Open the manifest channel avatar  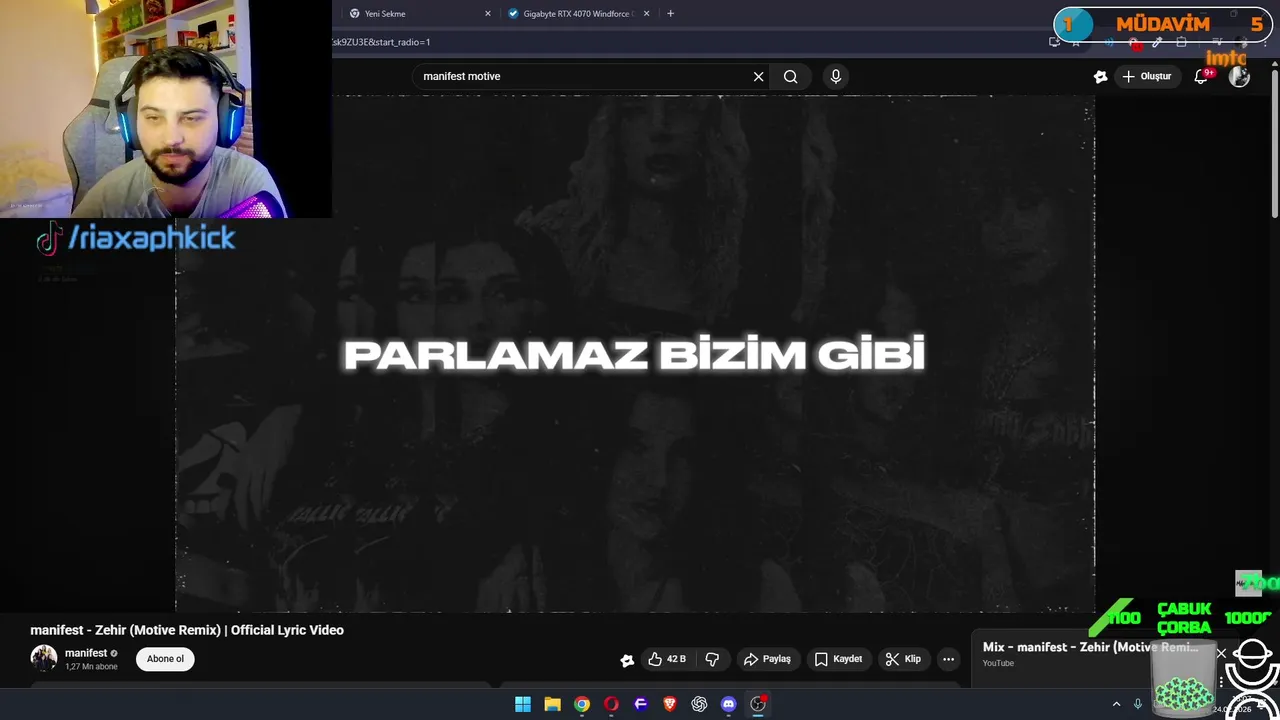click(x=44, y=658)
